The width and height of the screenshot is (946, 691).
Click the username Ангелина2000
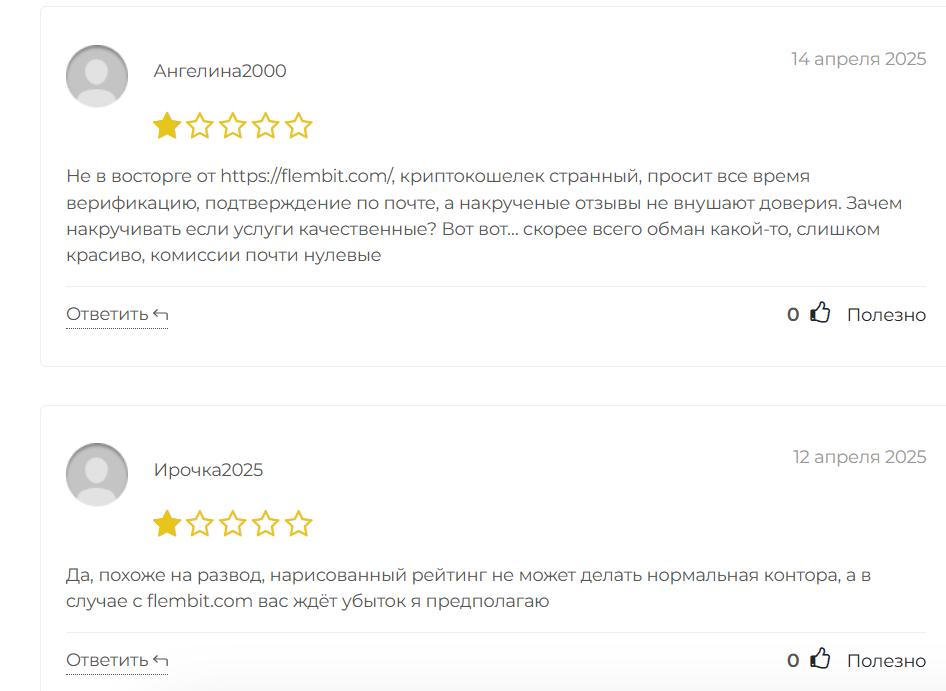[220, 71]
